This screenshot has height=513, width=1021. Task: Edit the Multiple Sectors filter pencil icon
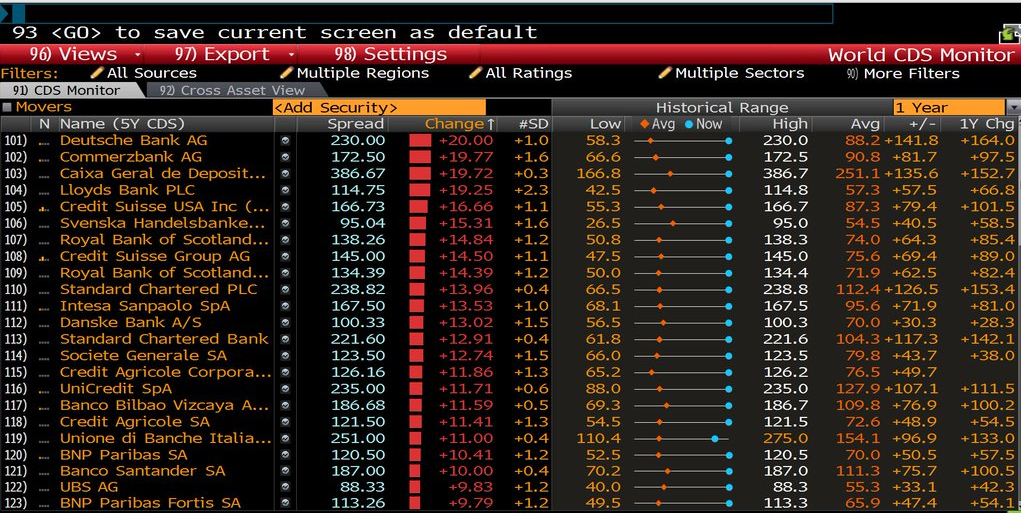tap(665, 73)
